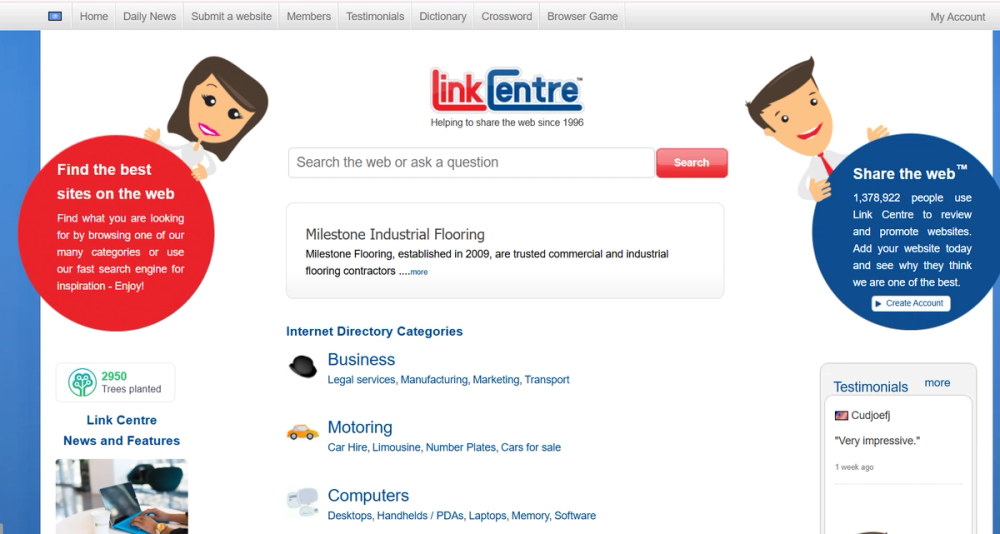The image size is (1000, 534).
Task: Open the Crossword page from the navbar
Action: point(506,17)
